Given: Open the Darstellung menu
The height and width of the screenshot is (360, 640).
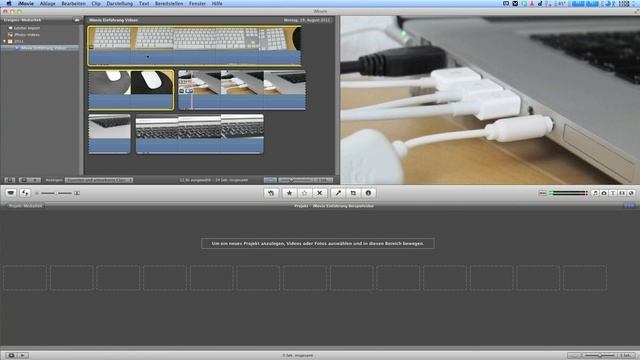Looking at the screenshot, I should coord(120,3).
